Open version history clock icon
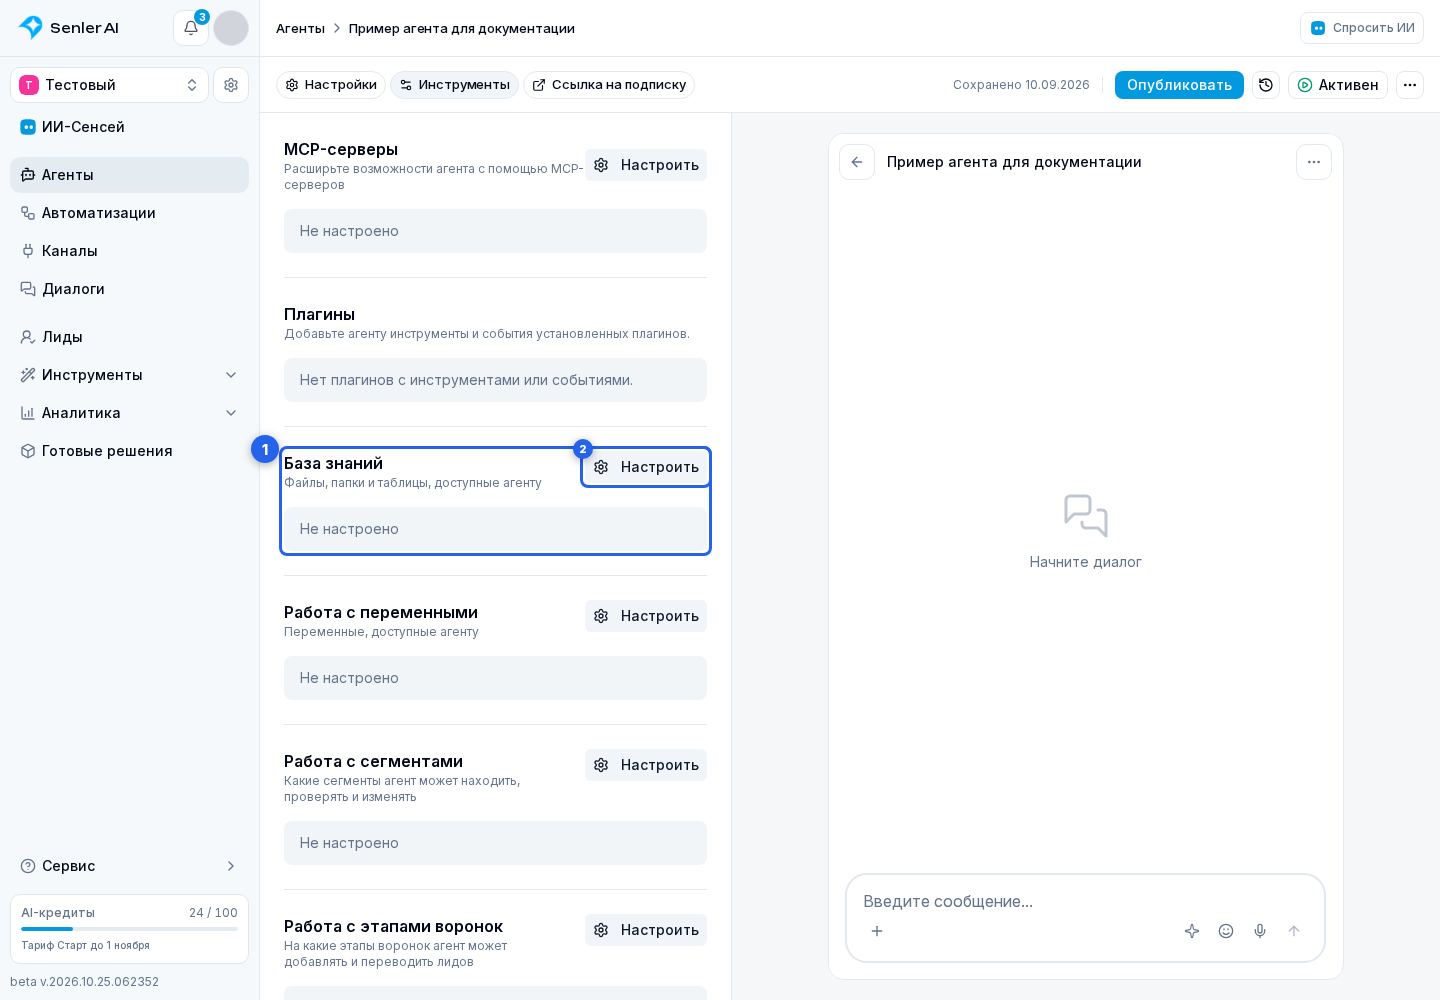The width and height of the screenshot is (1440, 1000). [x=1266, y=85]
